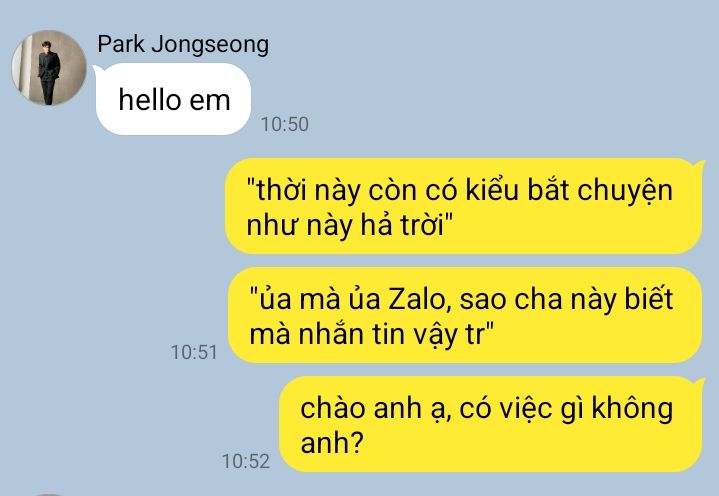719x496 pixels.
Task: Select the "ủa mà ủa Zalo" message bubble
Action: pyautogui.click(x=465, y=315)
